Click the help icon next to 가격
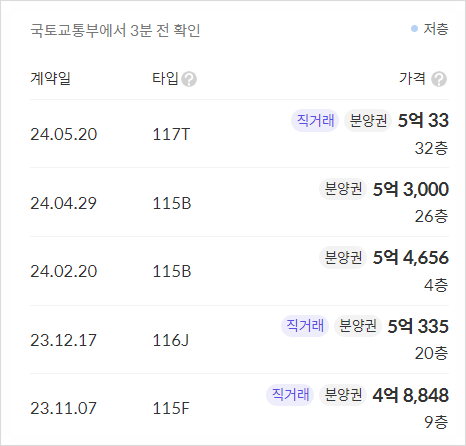The image size is (466, 446). (x=439, y=79)
